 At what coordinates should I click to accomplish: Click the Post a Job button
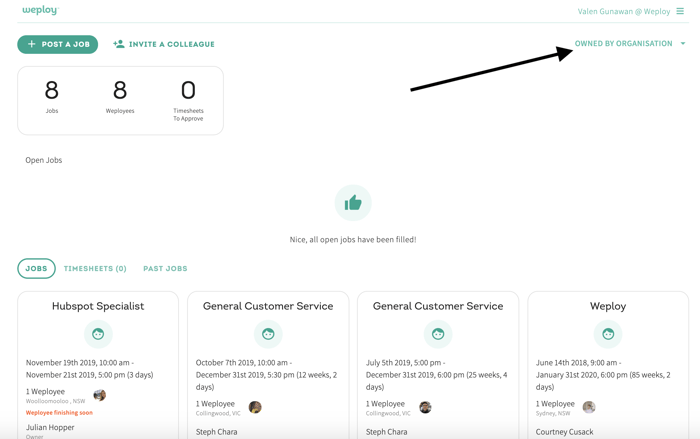tap(58, 44)
